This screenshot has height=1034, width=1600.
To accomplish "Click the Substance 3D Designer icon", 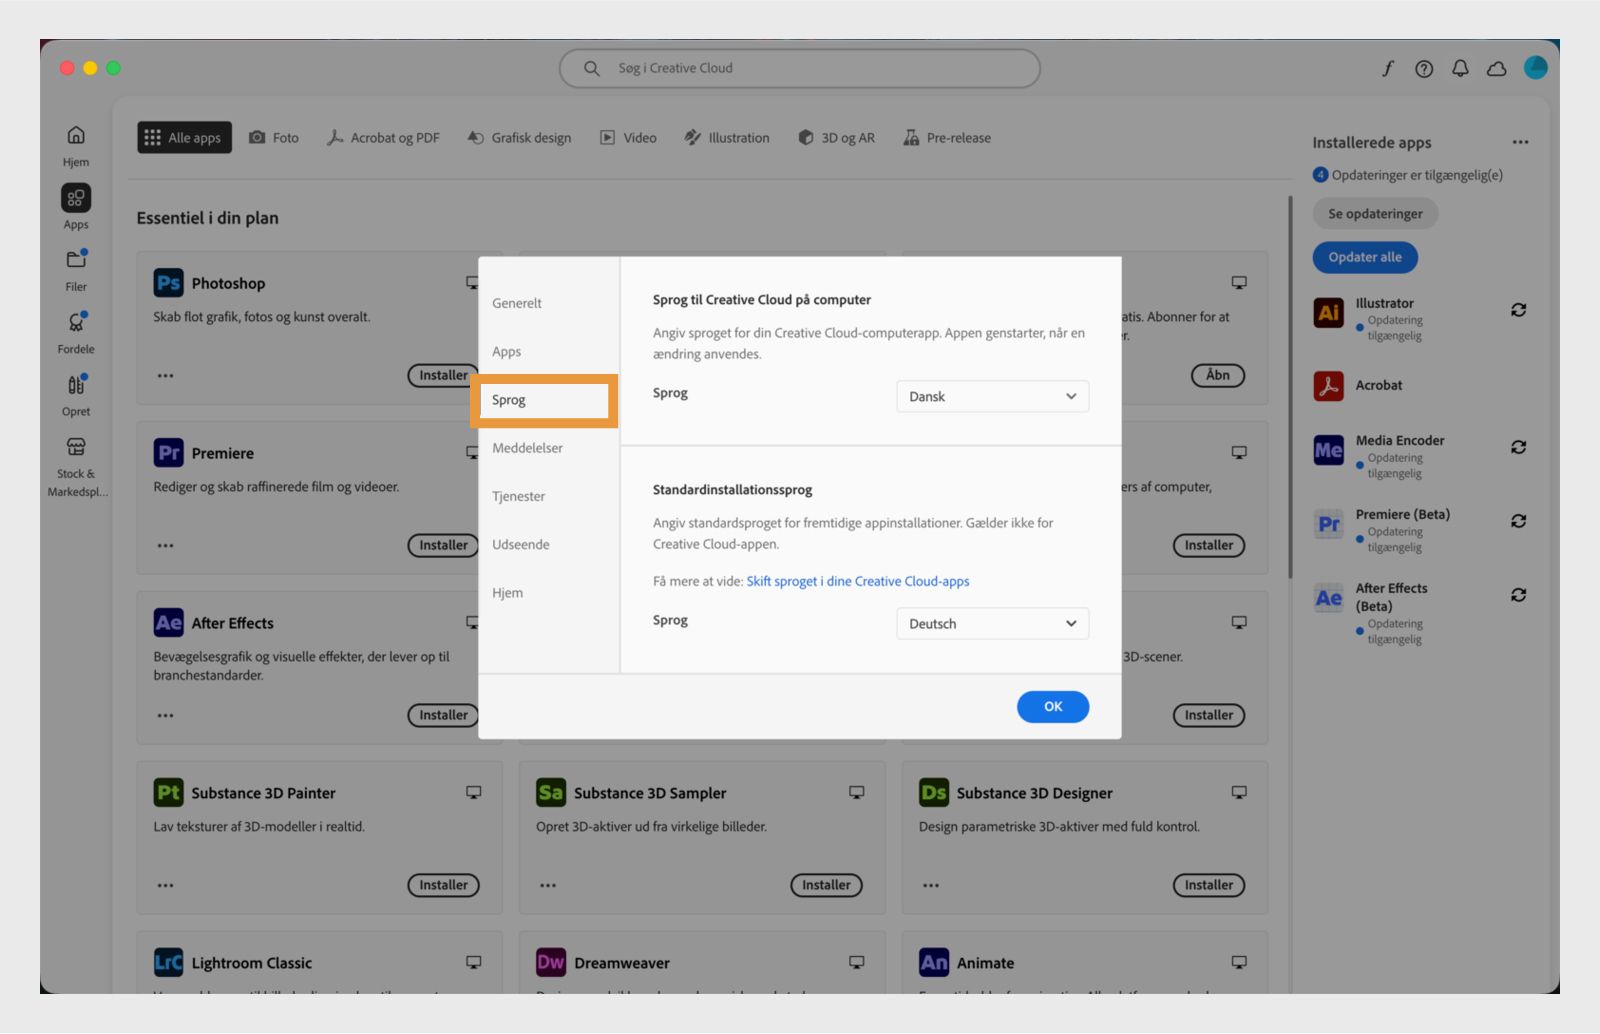I will (x=934, y=793).
